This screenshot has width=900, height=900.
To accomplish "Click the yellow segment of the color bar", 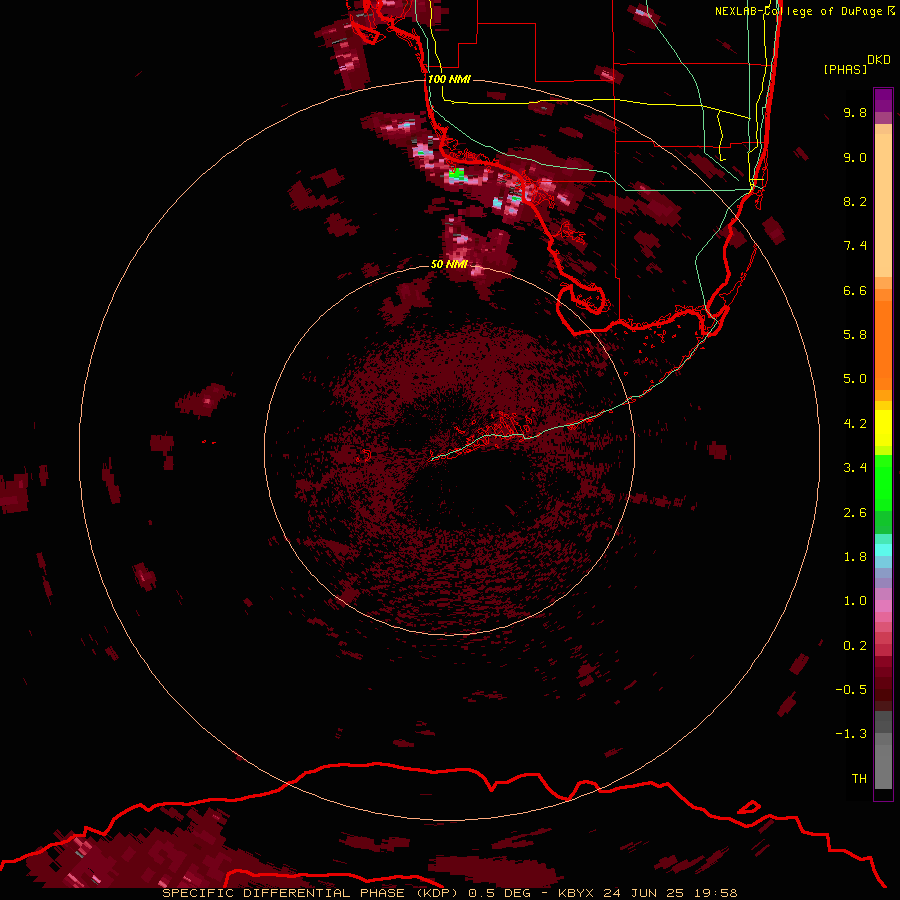I will [883, 428].
